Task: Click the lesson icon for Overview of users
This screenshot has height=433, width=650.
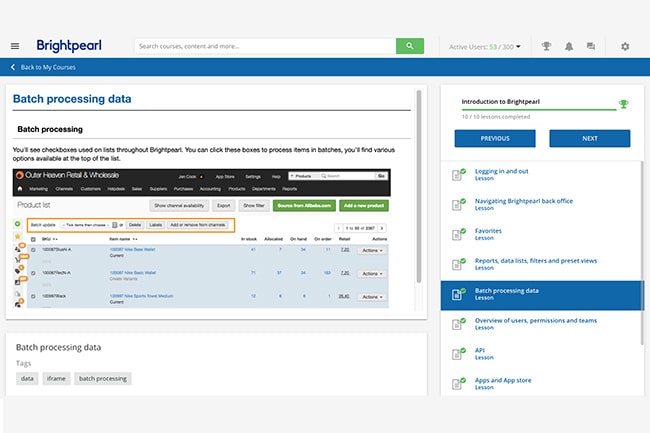Action: click(x=458, y=324)
